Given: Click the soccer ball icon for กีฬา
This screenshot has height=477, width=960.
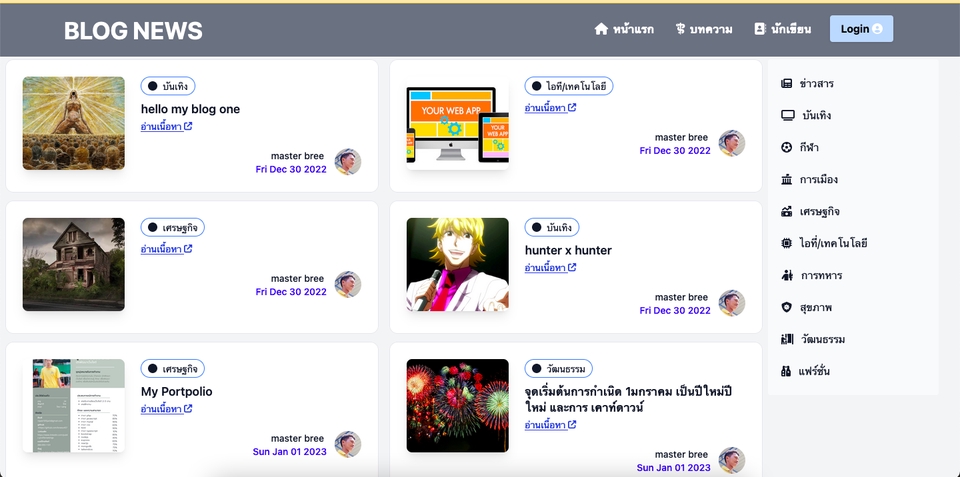Looking at the screenshot, I should coord(787,148).
